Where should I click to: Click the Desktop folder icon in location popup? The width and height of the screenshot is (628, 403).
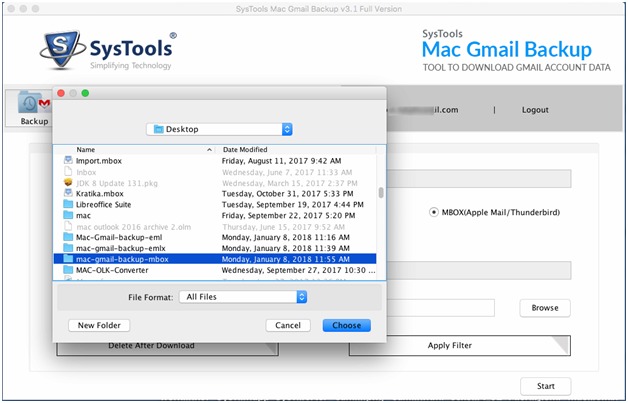tap(159, 129)
